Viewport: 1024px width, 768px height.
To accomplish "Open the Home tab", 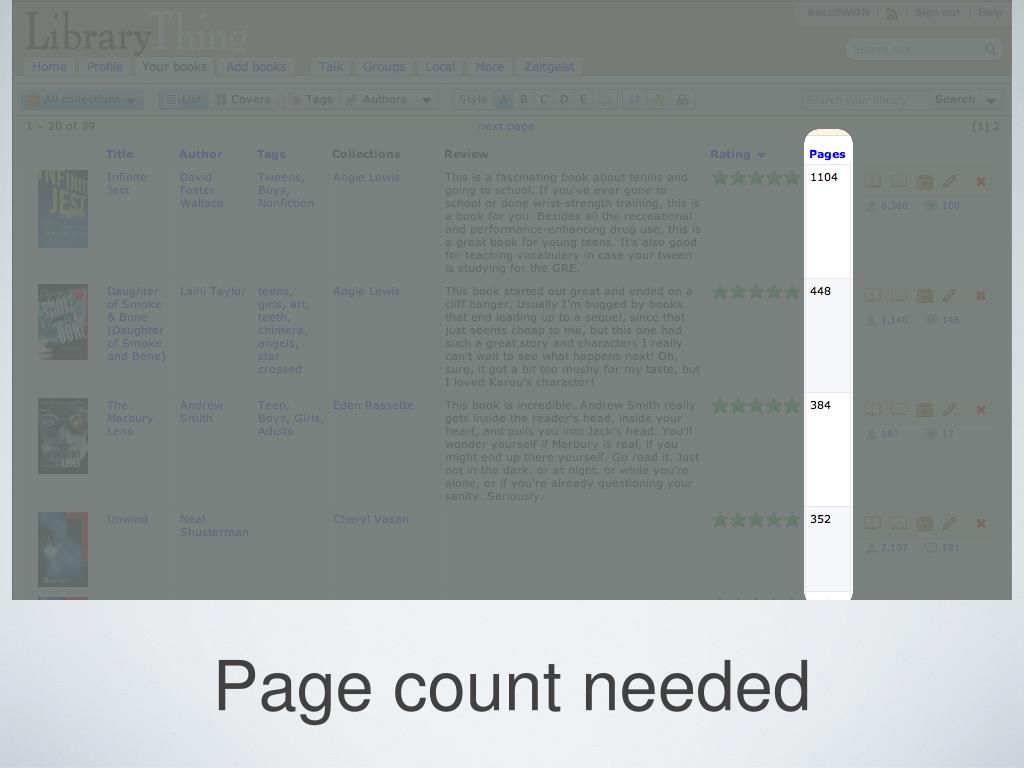I will coord(49,67).
